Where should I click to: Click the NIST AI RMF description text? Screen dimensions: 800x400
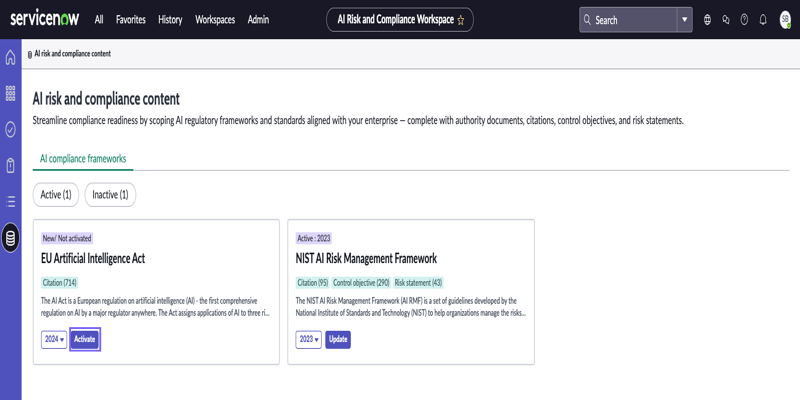(410, 307)
